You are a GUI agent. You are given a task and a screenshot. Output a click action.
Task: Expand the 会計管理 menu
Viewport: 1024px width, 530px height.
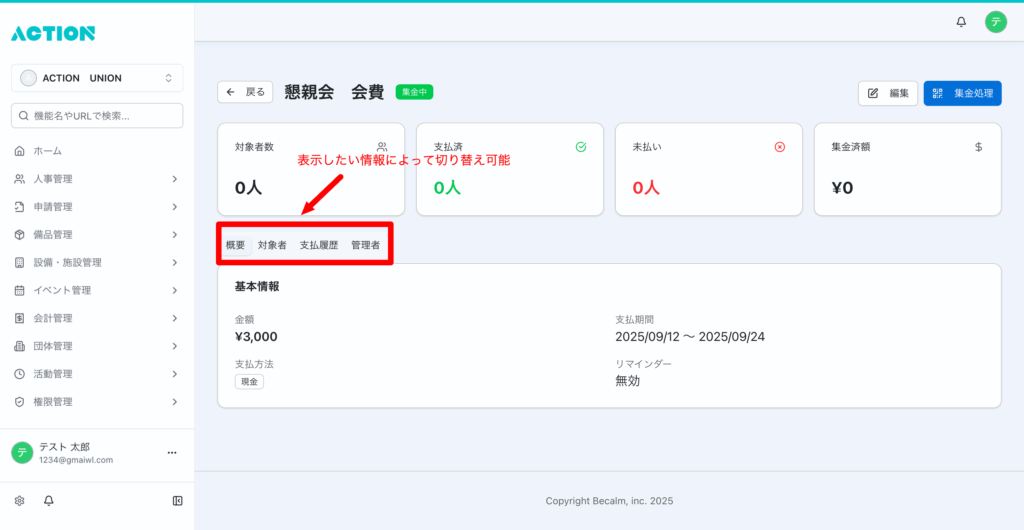pyautogui.click(x=97, y=318)
